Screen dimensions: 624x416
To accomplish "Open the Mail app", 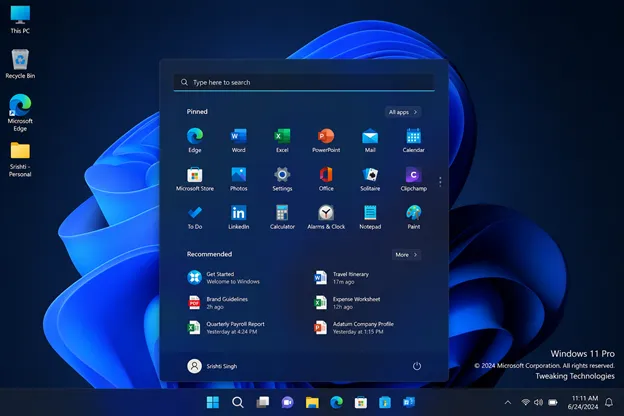I will 370,141.
